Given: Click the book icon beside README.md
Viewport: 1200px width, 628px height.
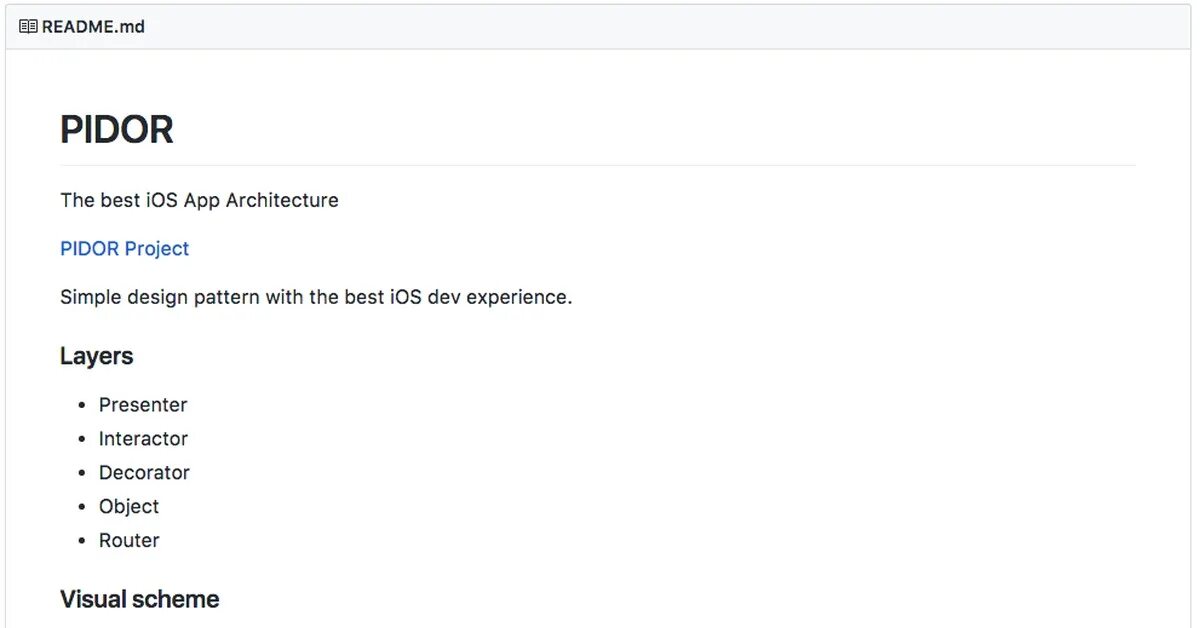Looking at the screenshot, I should click(28, 27).
